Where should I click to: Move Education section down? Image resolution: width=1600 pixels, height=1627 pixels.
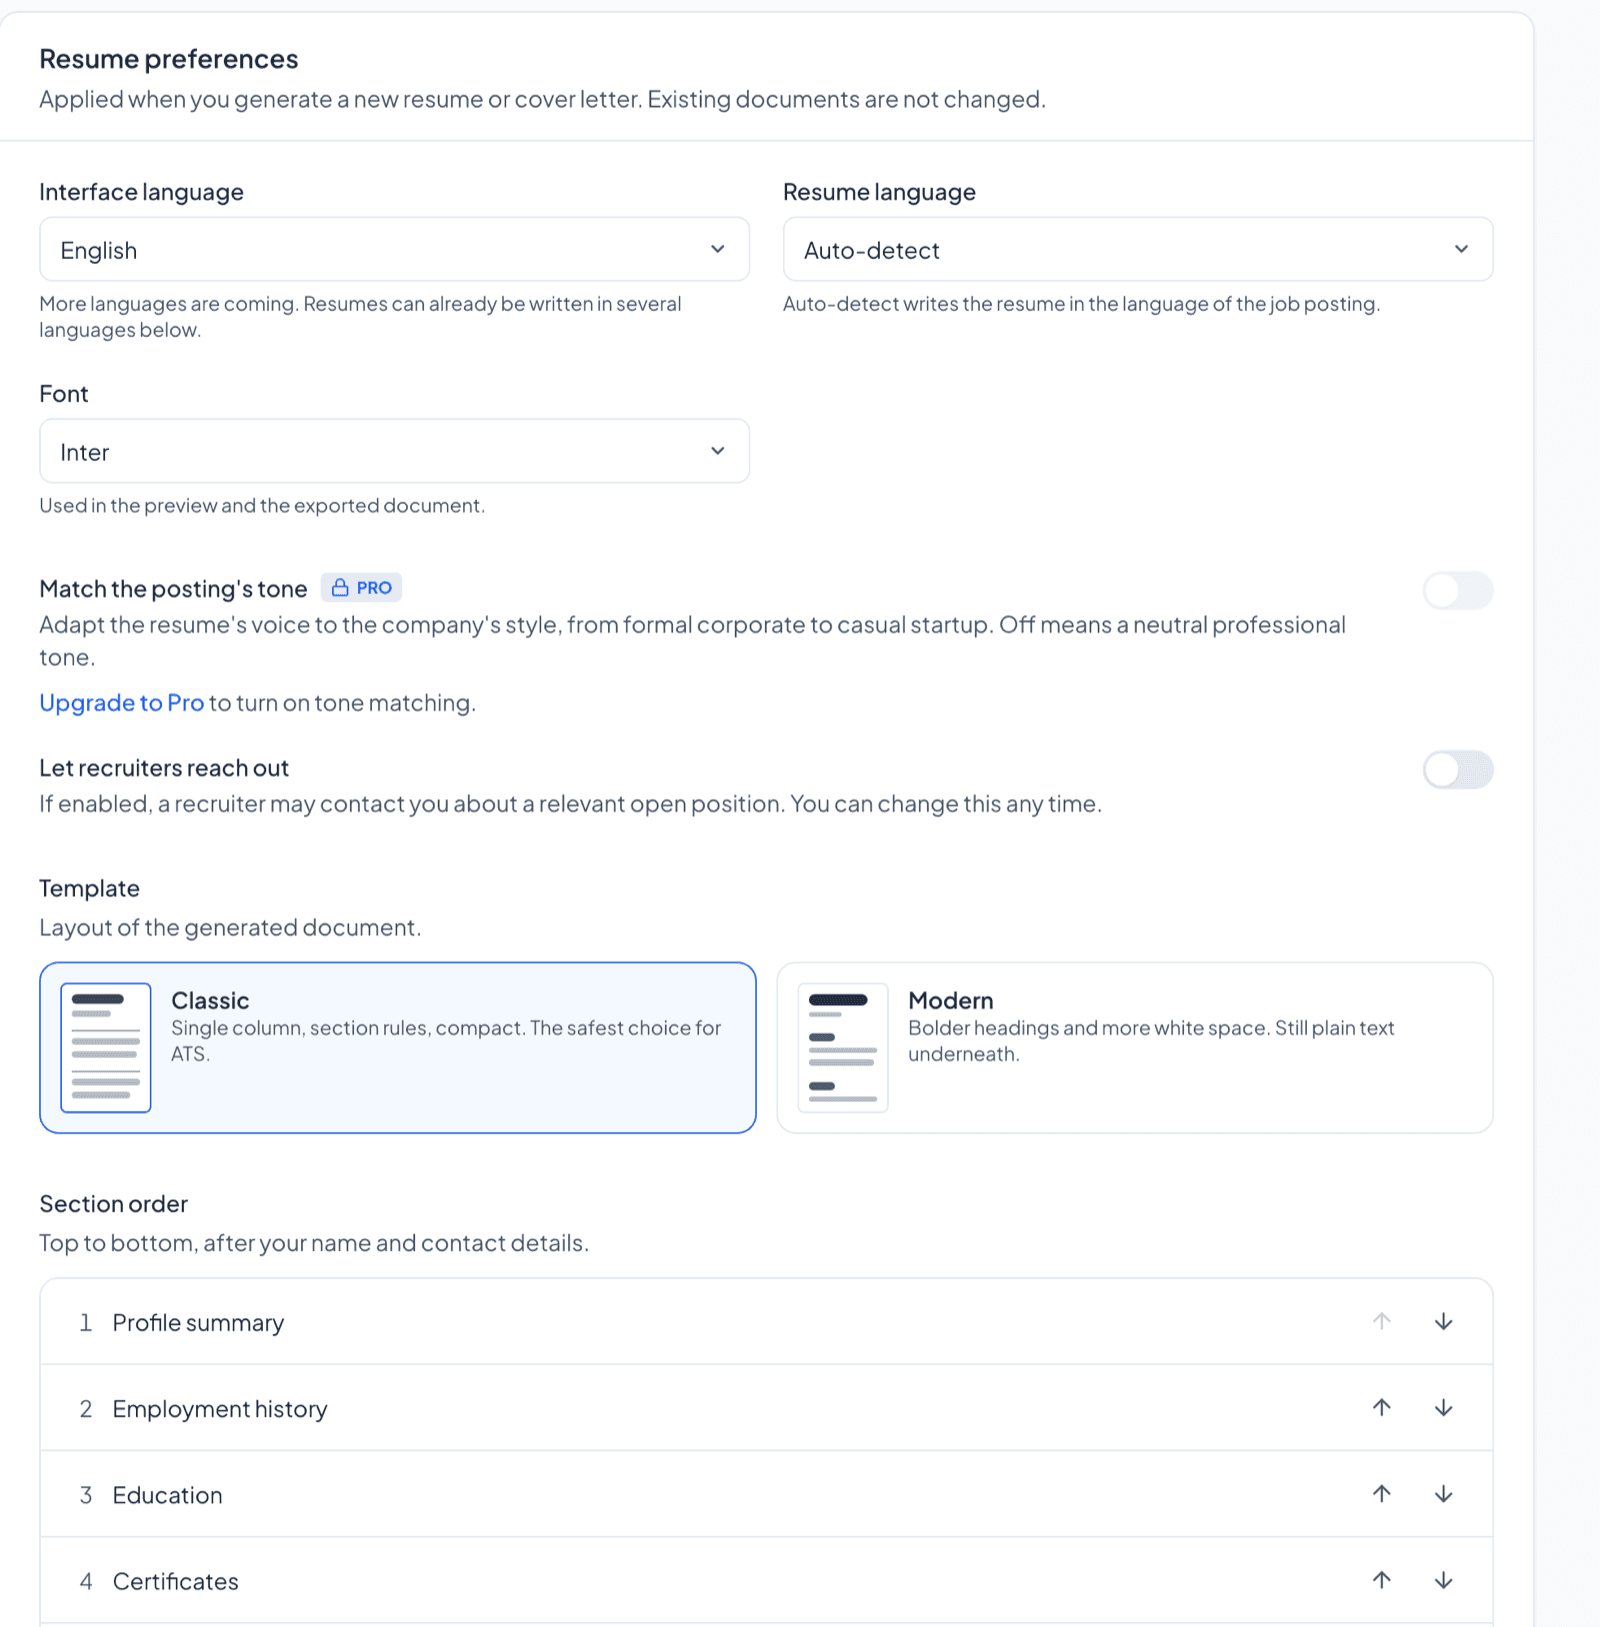[x=1443, y=1493]
